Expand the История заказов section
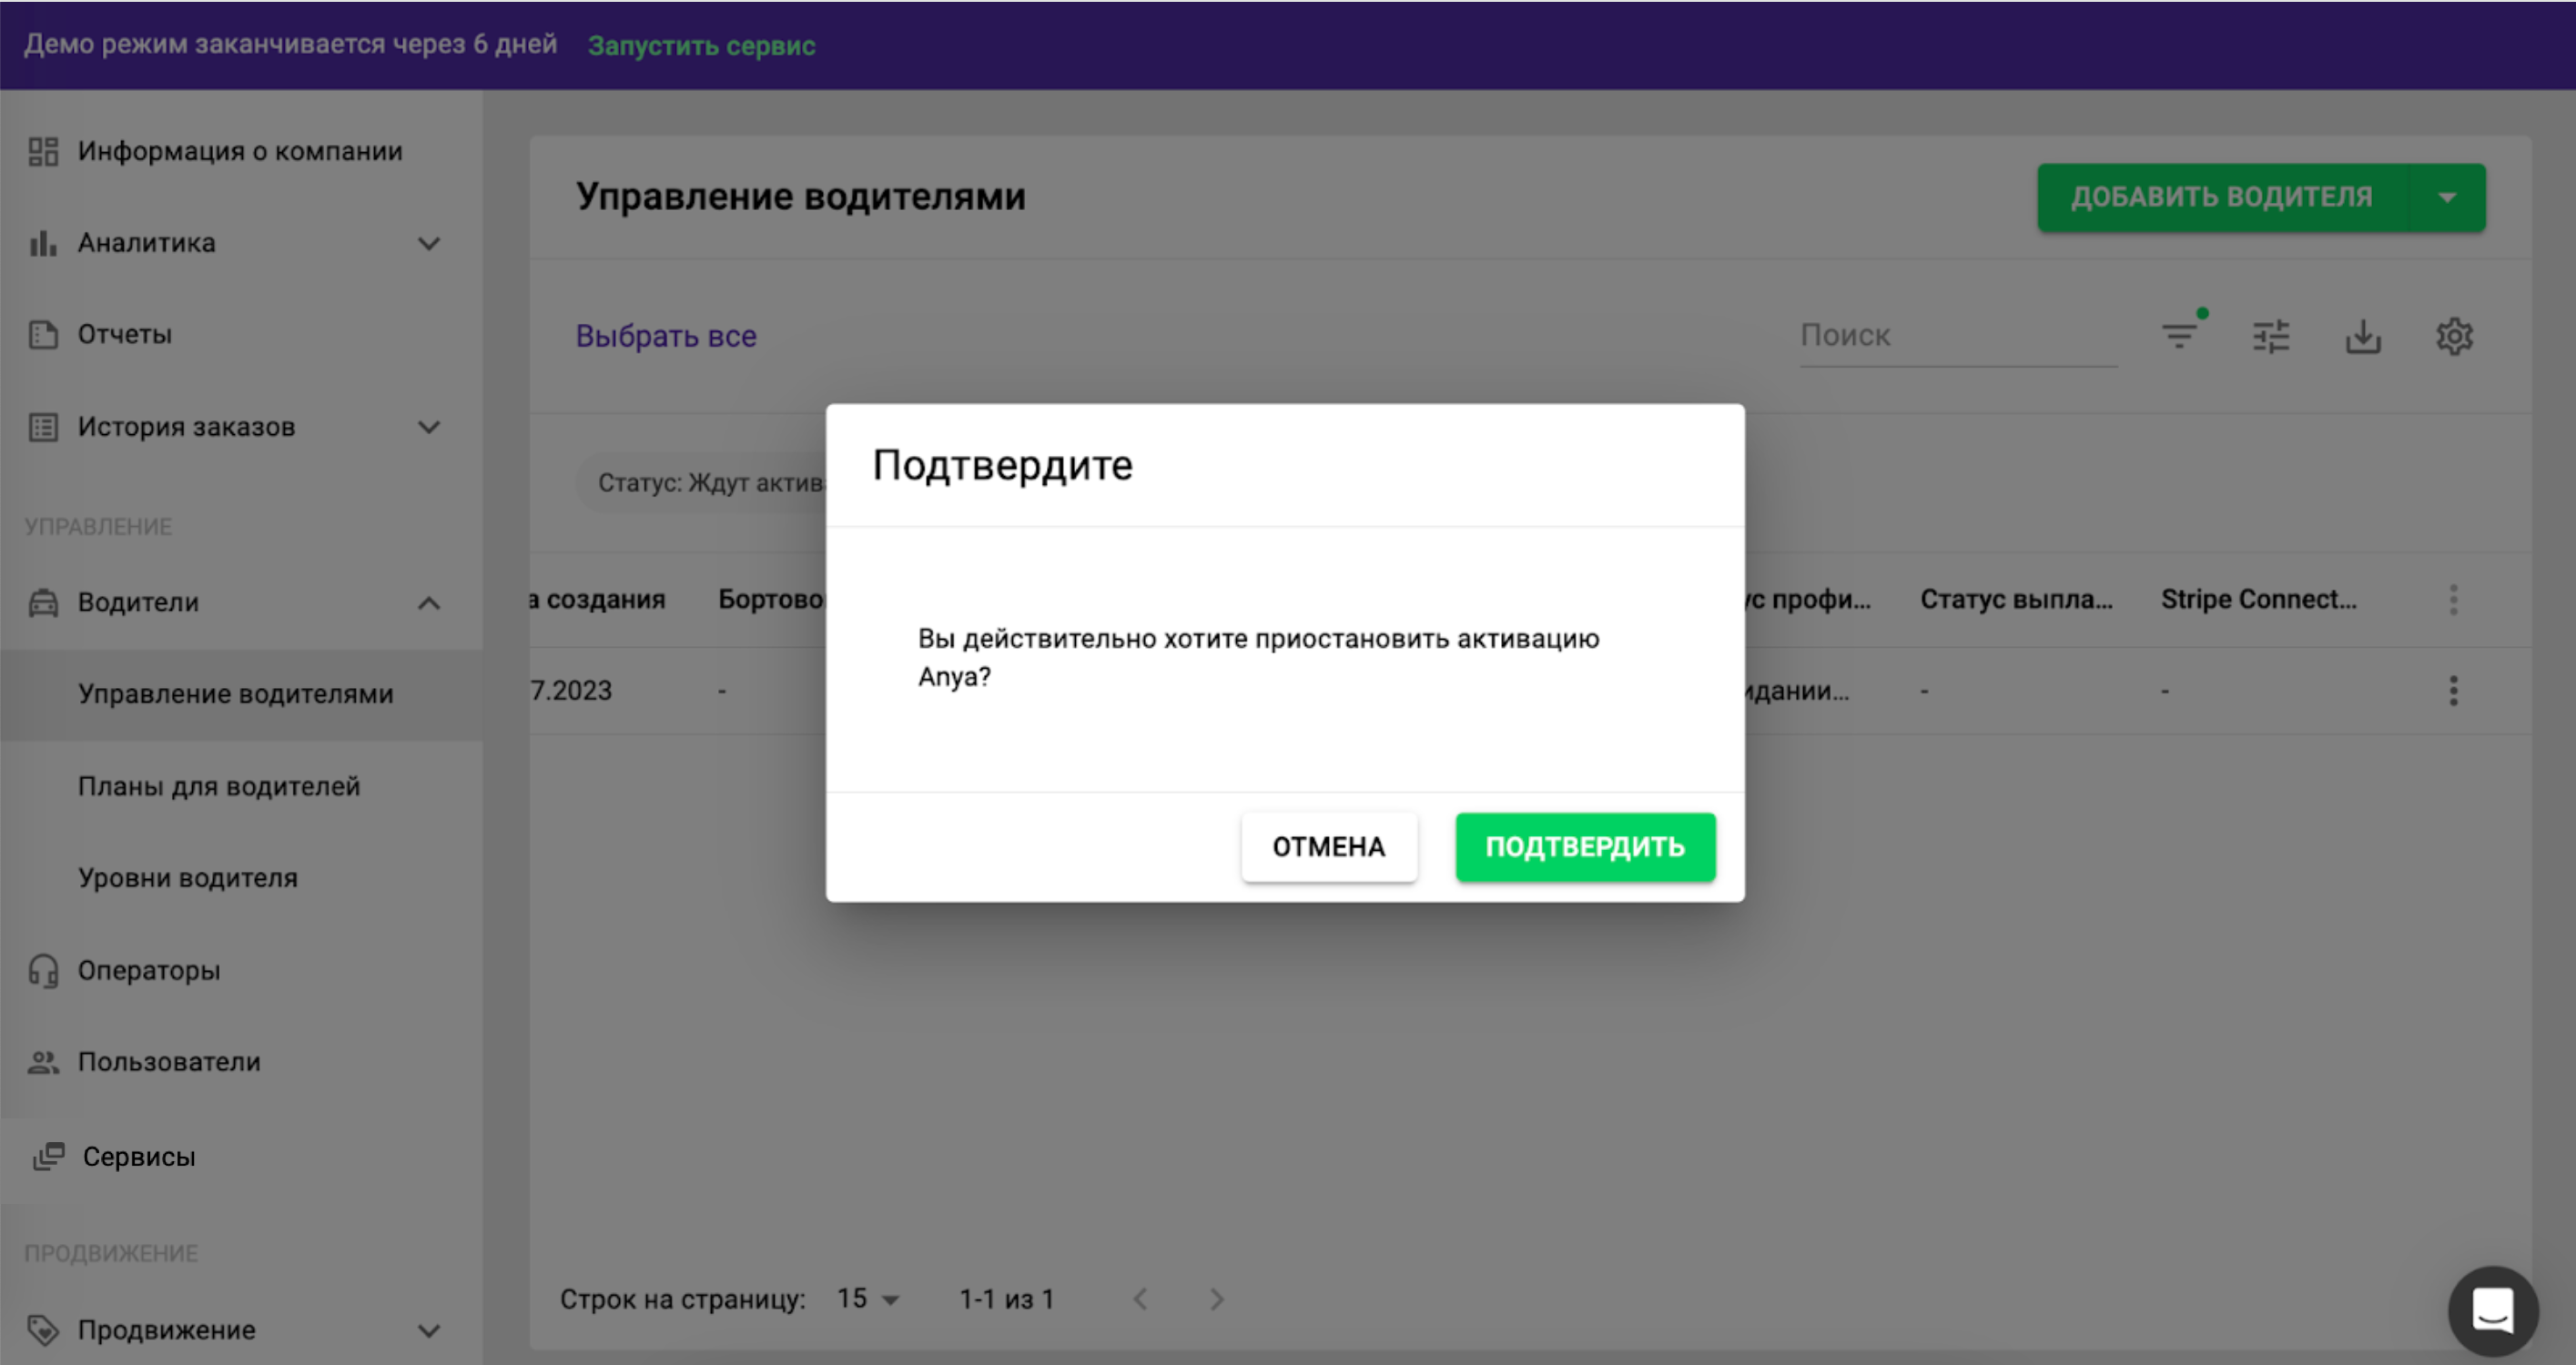This screenshot has width=2576, height=1365. tap(429, 427)
